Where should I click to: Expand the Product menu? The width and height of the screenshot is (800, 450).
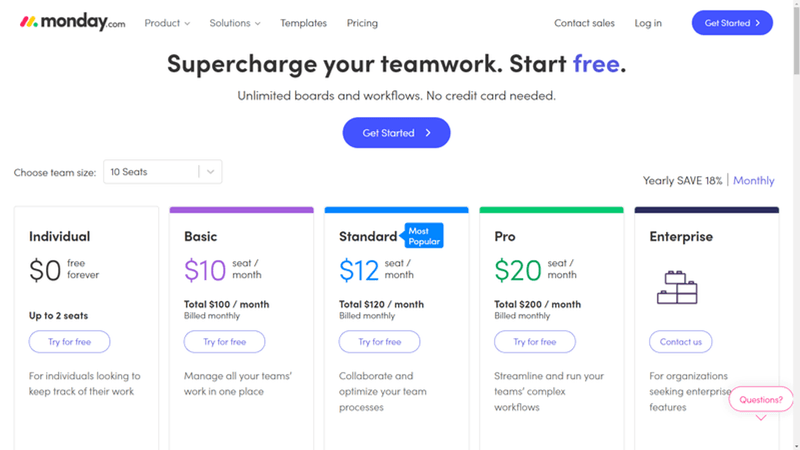(x=168, y=23)
